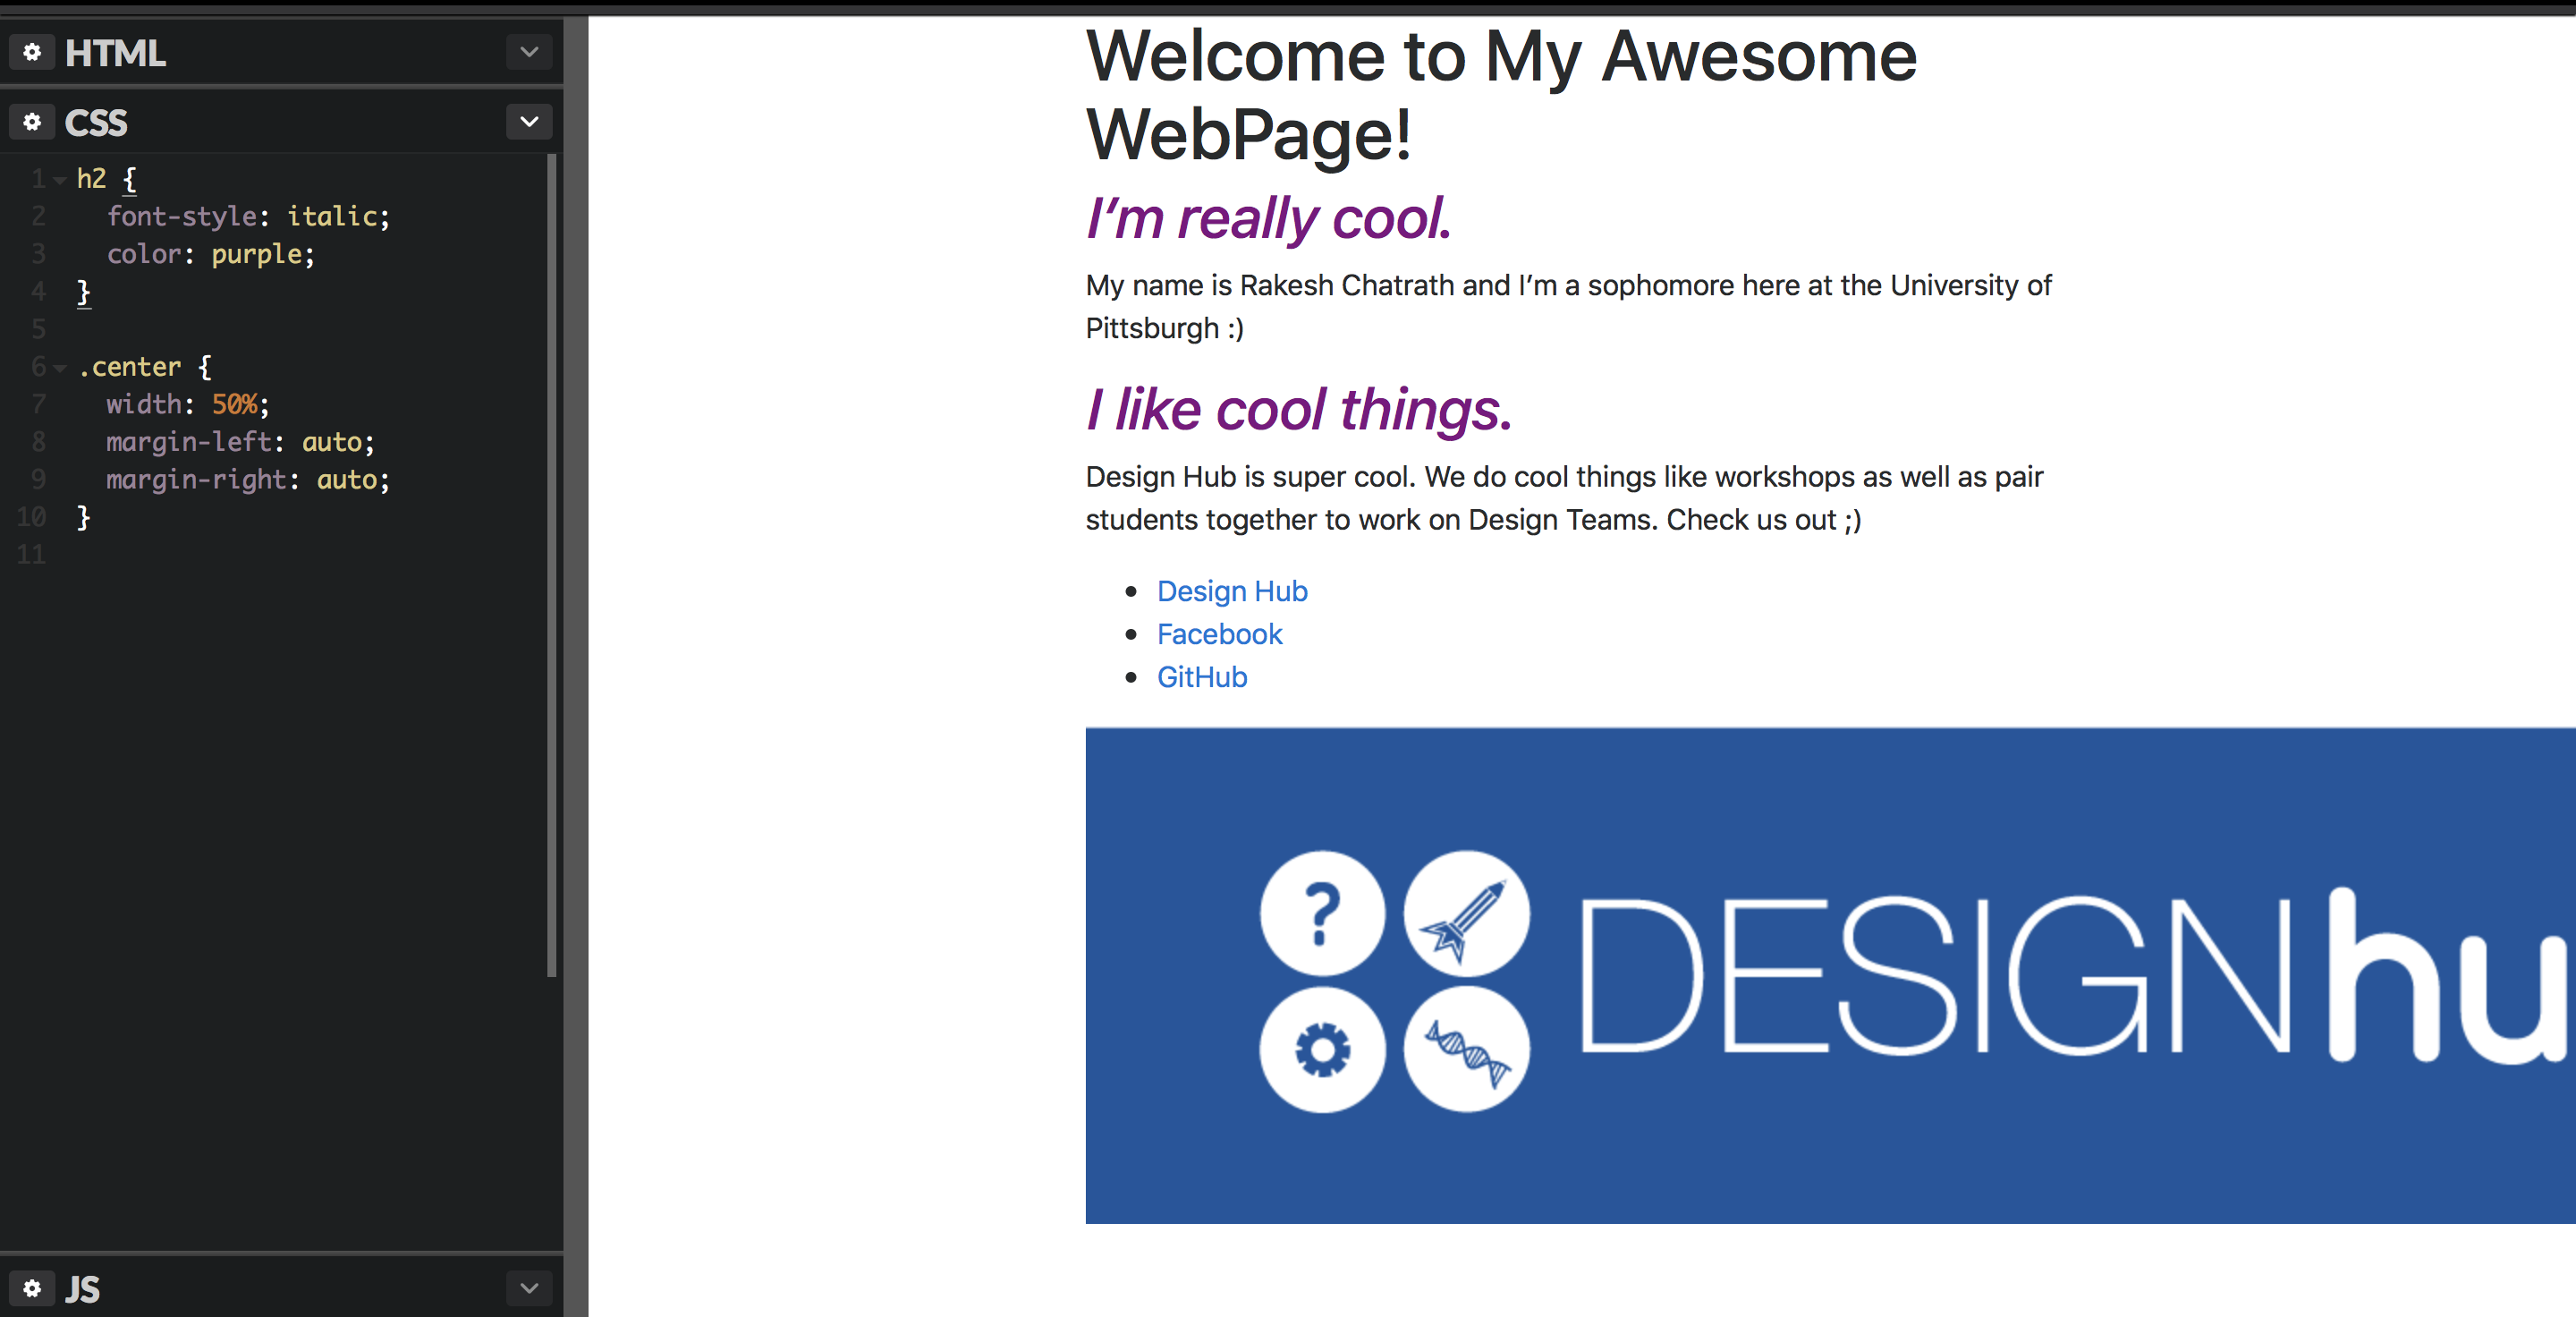Click the 'h2' selector text

(91, 178)
